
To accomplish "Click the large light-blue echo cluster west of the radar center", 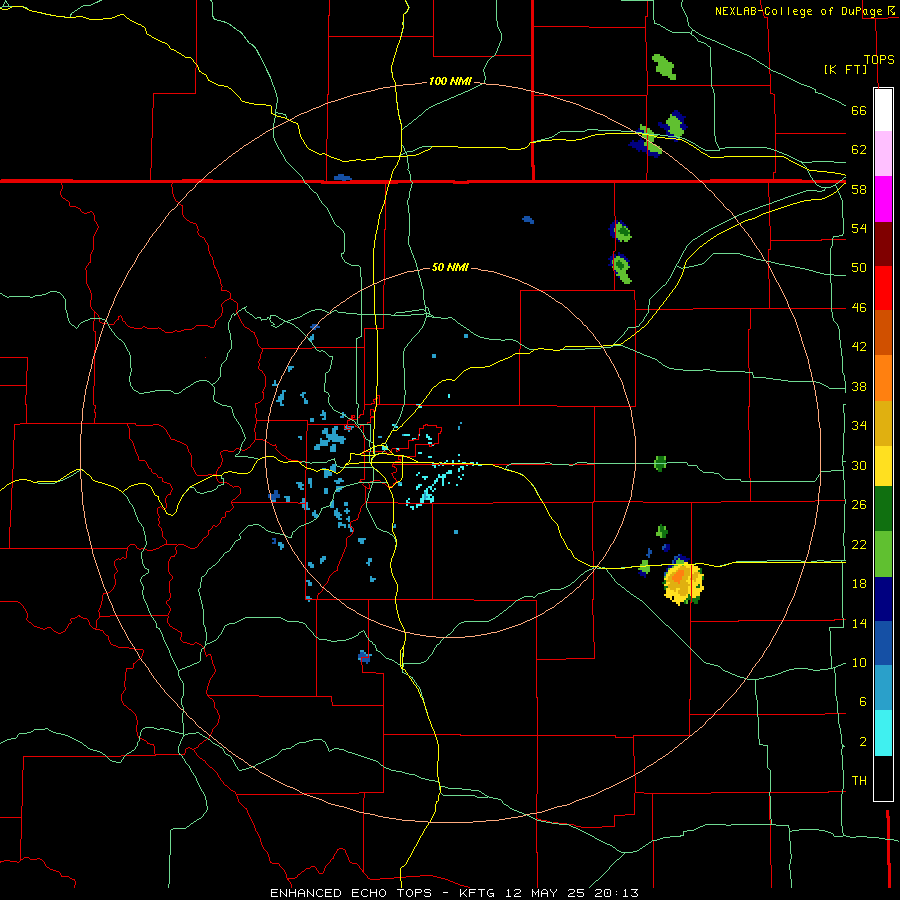I will [x=330, y=439].
